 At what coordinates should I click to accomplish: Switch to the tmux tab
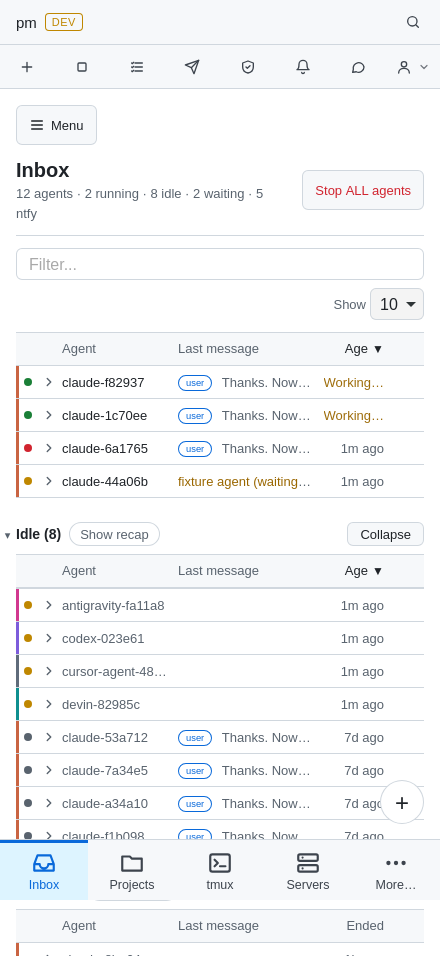220,871
